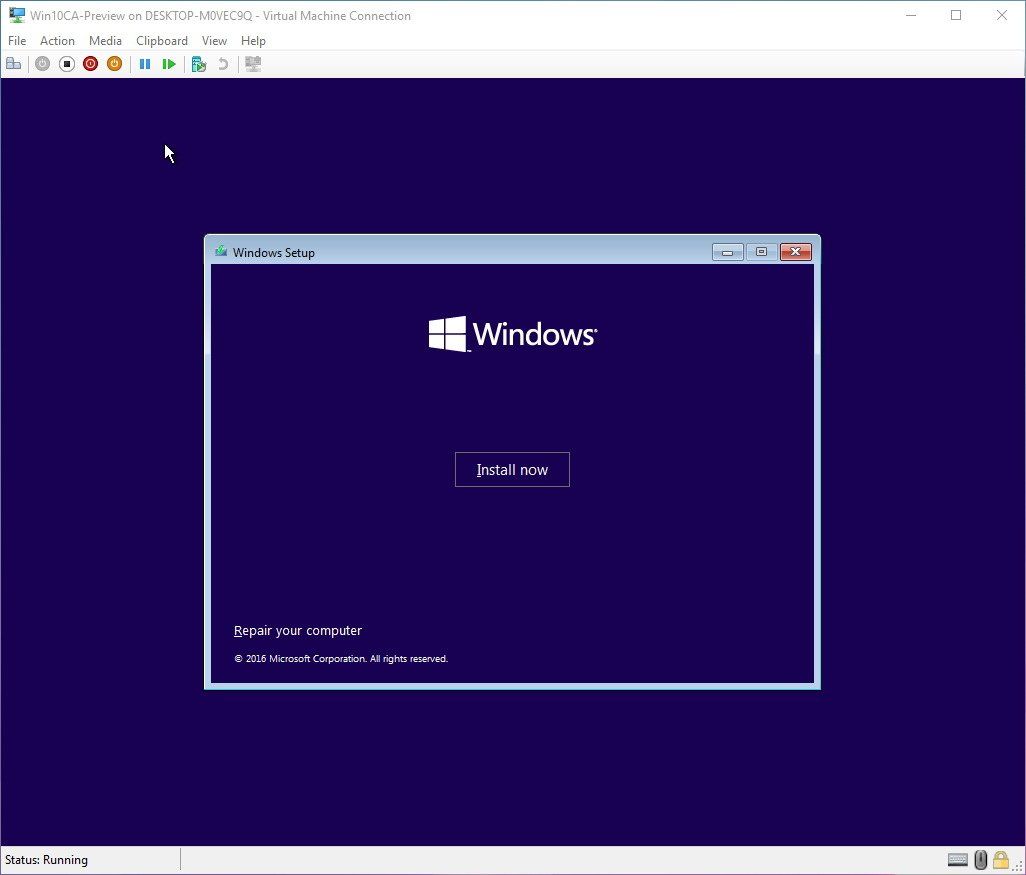1026x875 pixels.
Task: Shut down the guest OS via red toolbar icon
Action: pos(90,63)
